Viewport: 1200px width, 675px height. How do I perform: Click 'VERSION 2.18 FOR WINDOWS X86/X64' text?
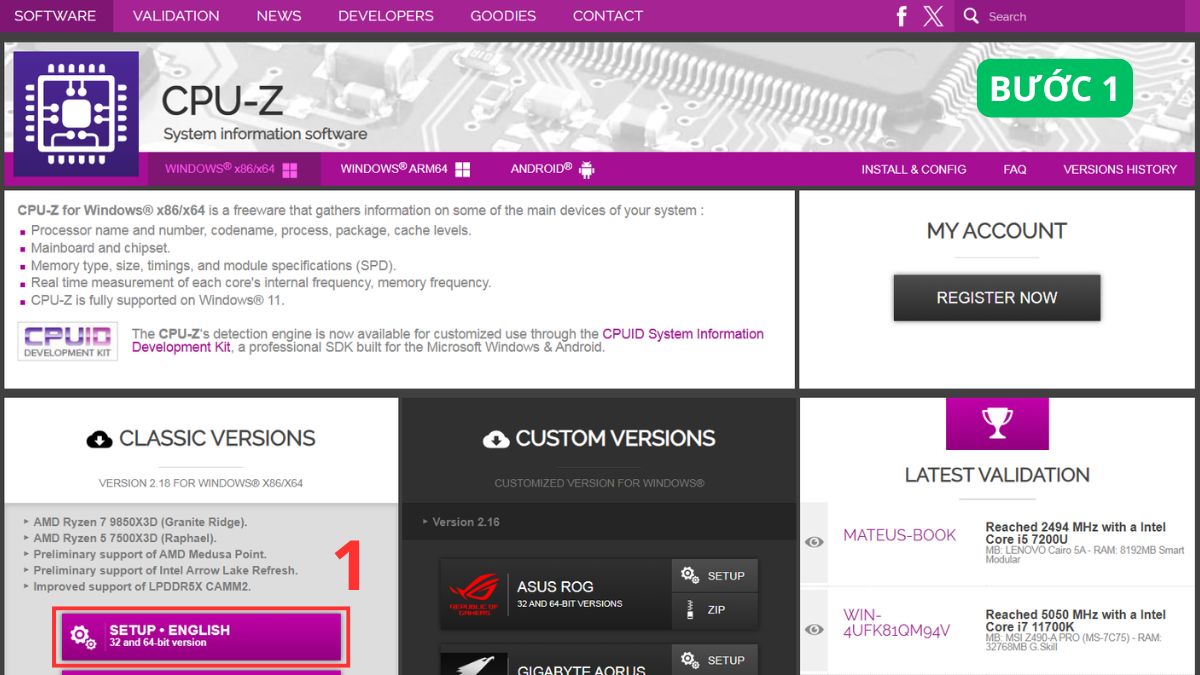pyautogui.click(x=201, y=483)
